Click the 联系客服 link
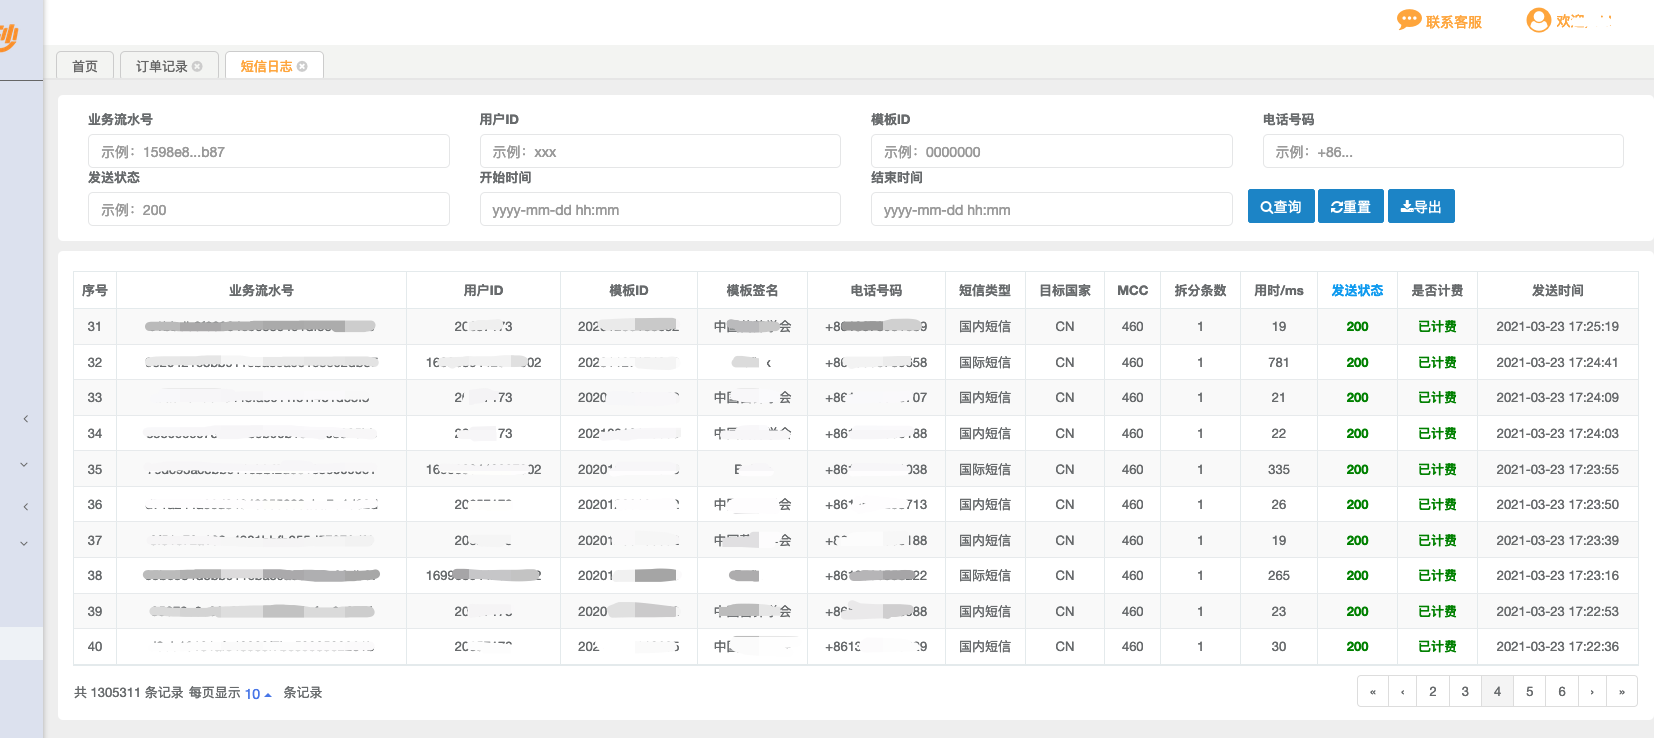The height and width of the screenshot is (738, 1654). click(1454, 22)
